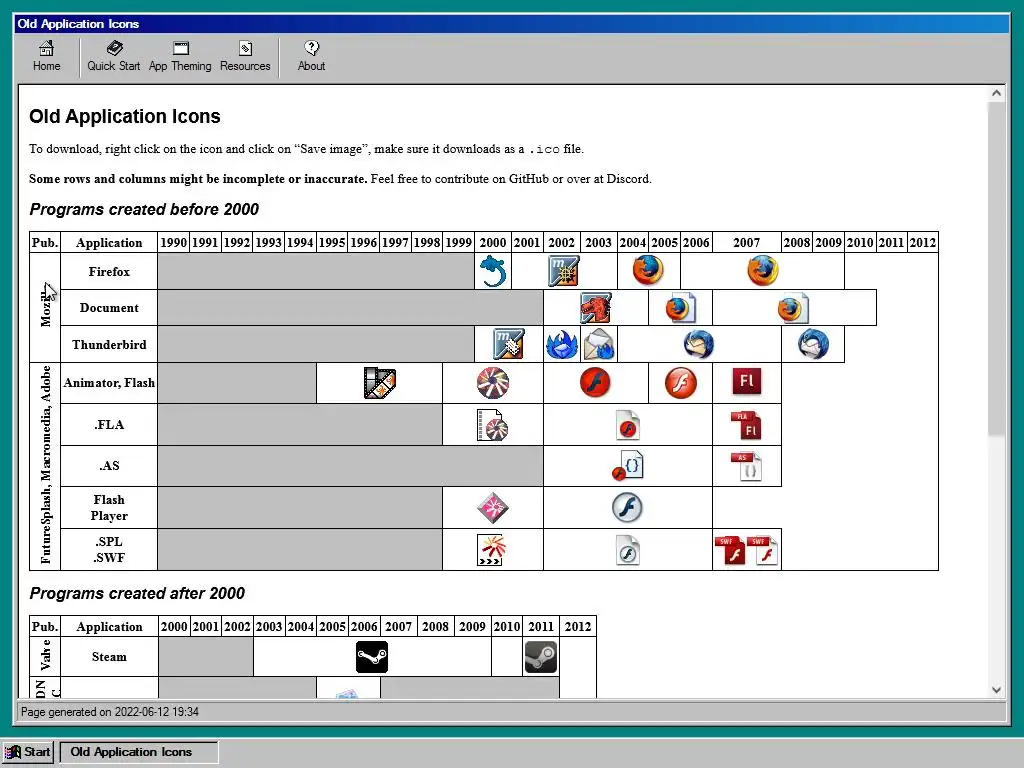Screen dimensions: 1024x768
Task: Select the 2005 orange-red Flash circle icon
Action: [x=680, y=383]
